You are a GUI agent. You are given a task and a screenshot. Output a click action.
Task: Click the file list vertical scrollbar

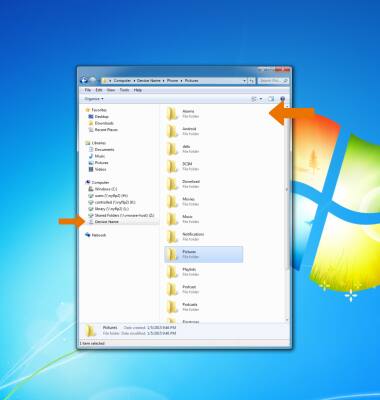click(287, 190)
